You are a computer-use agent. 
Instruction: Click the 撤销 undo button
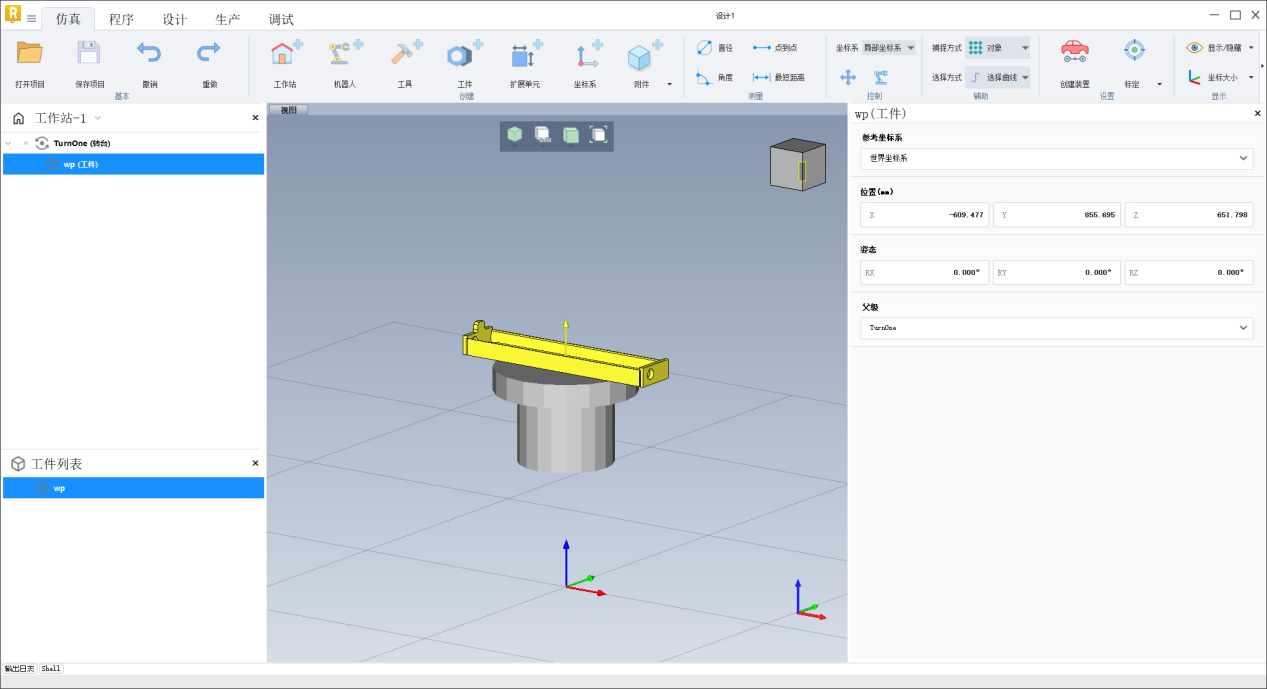point(149,54)
